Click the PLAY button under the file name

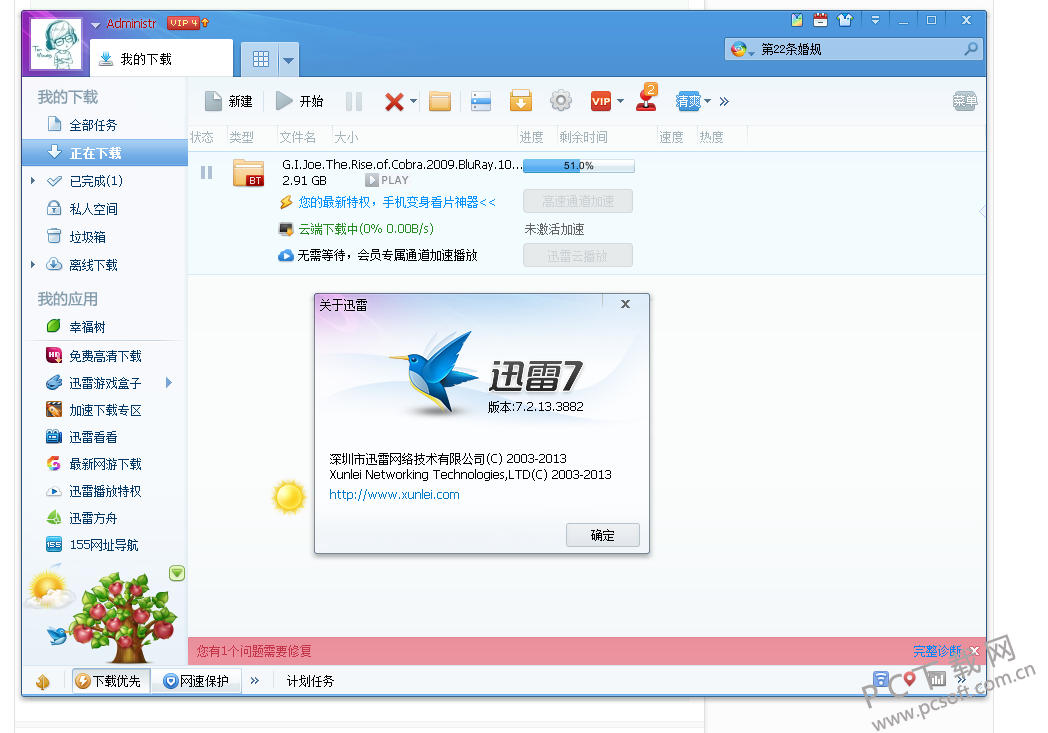click(387, 180)
